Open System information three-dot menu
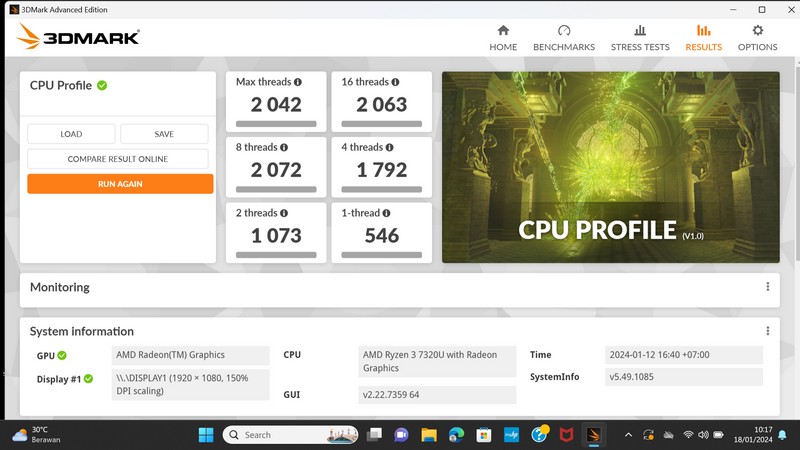The height and width of the screenshot is (450, 800). (767, 331)
